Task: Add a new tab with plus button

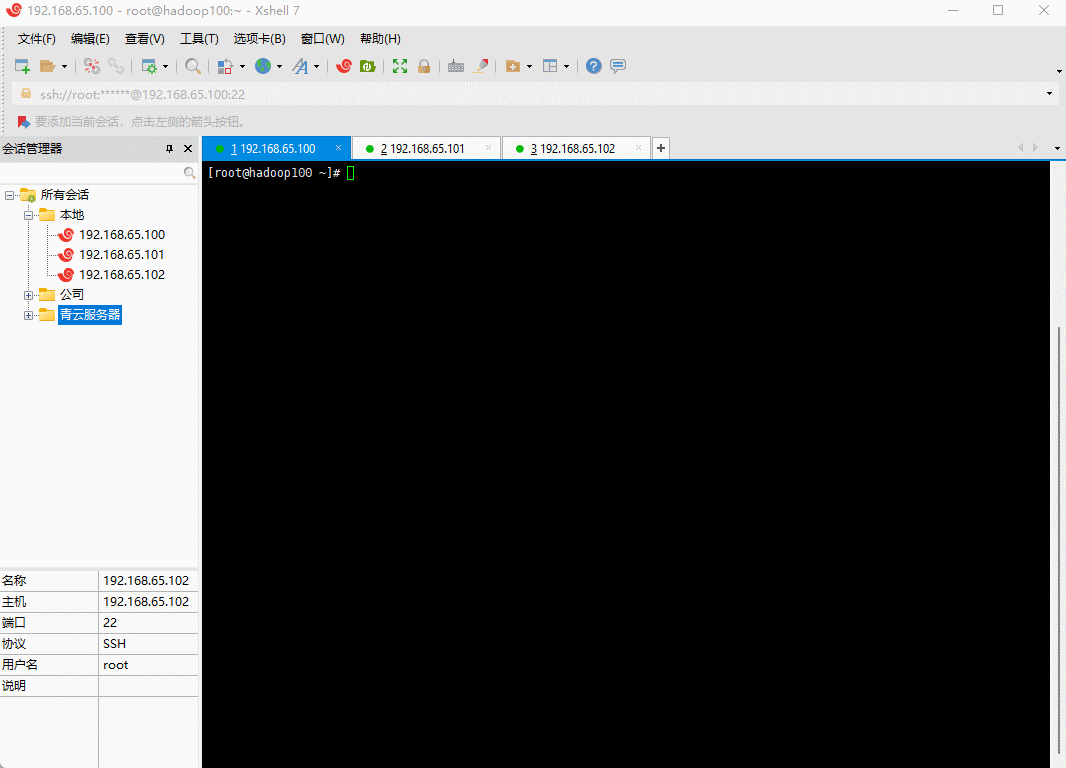Action: (x=661, y=148)
